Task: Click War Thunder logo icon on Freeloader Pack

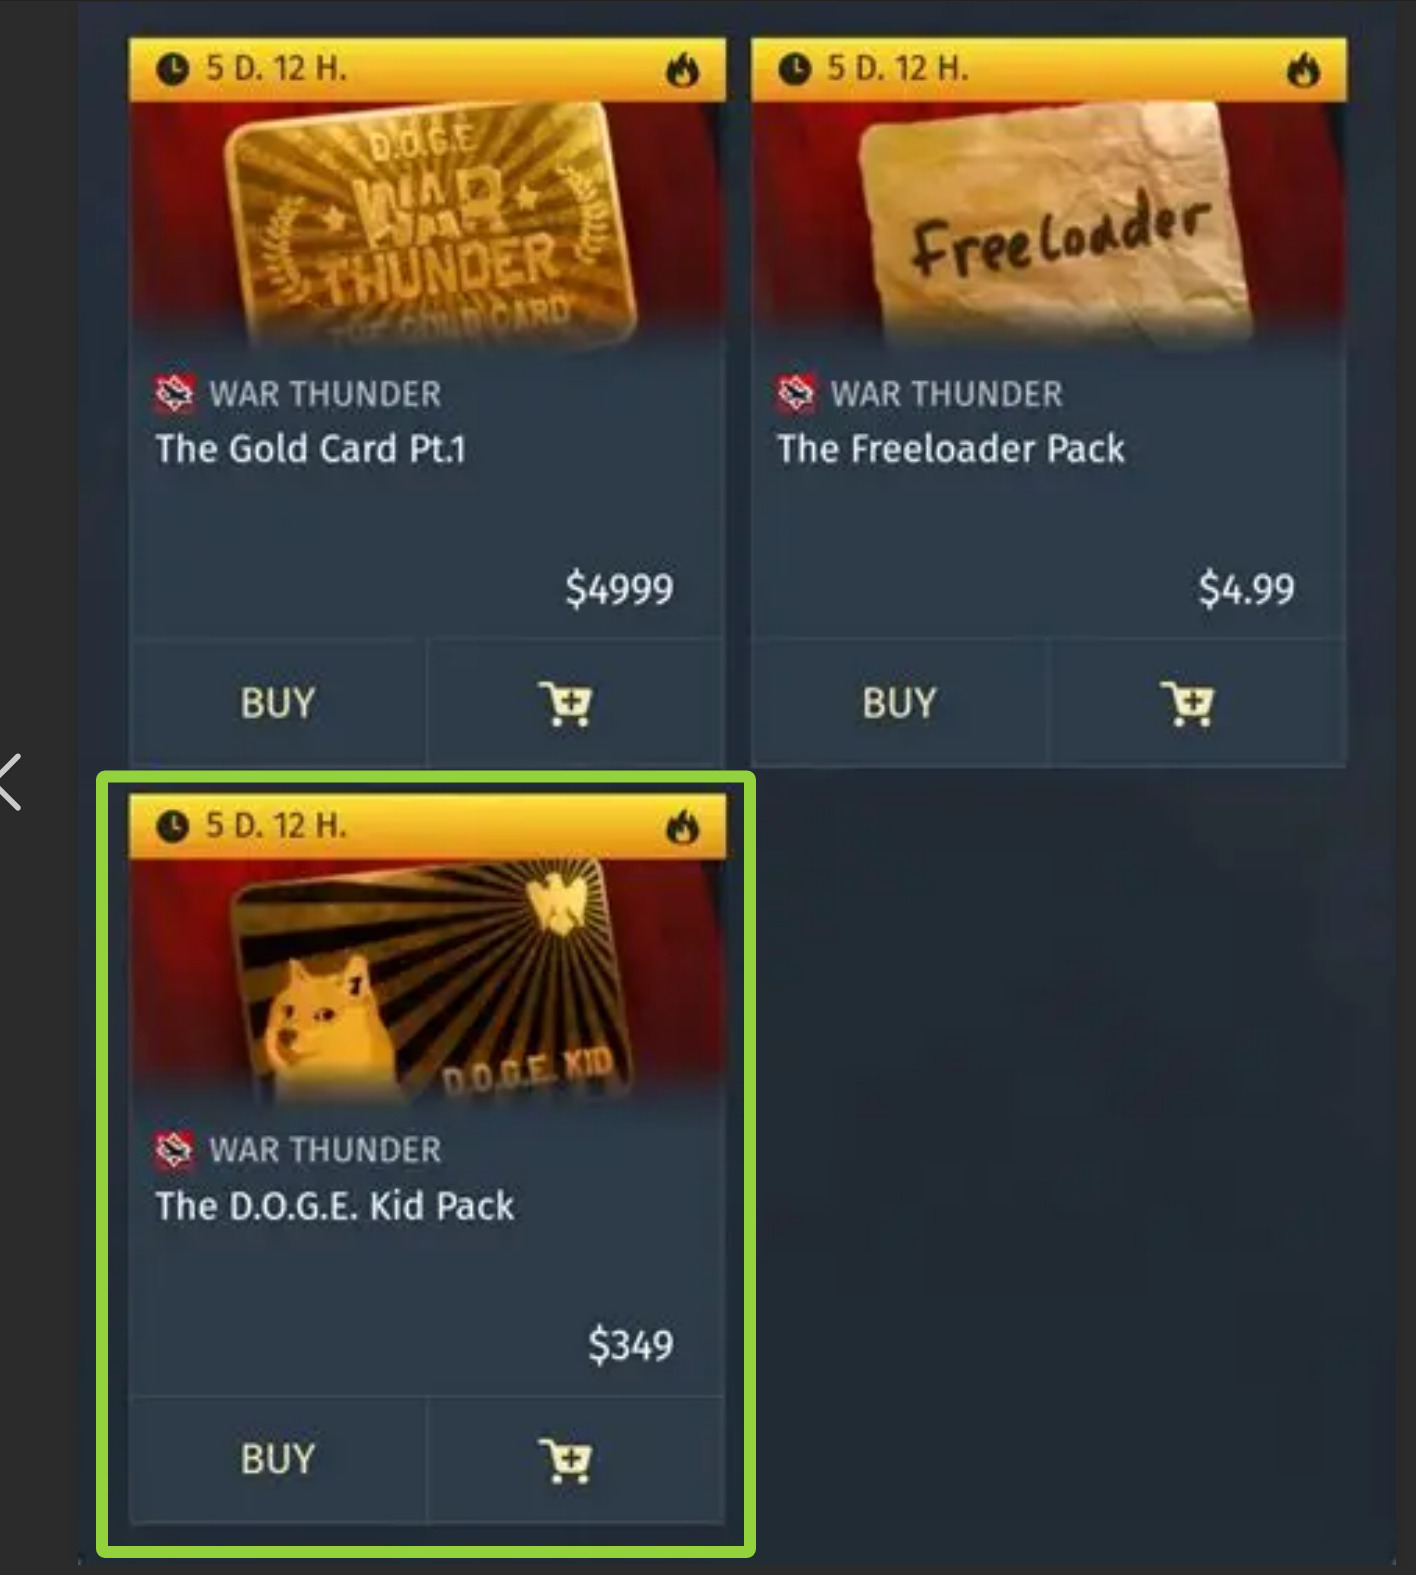Action: (x=796, y=394)
